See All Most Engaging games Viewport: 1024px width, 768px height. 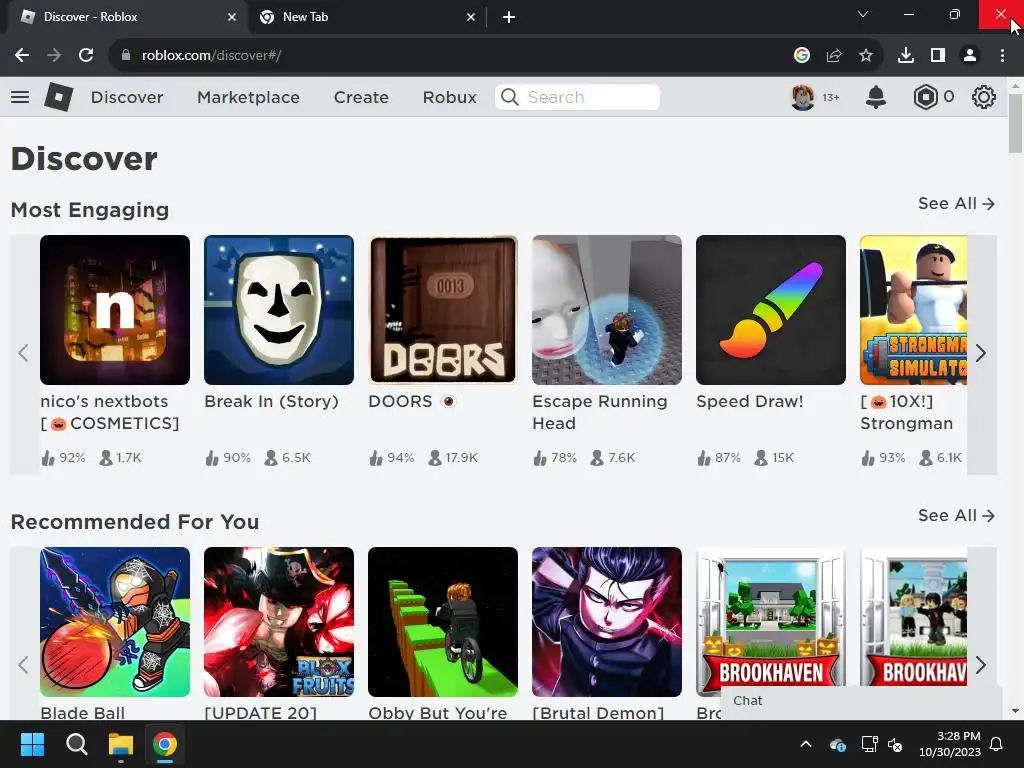pyautogui.click(x=956, y=204)
